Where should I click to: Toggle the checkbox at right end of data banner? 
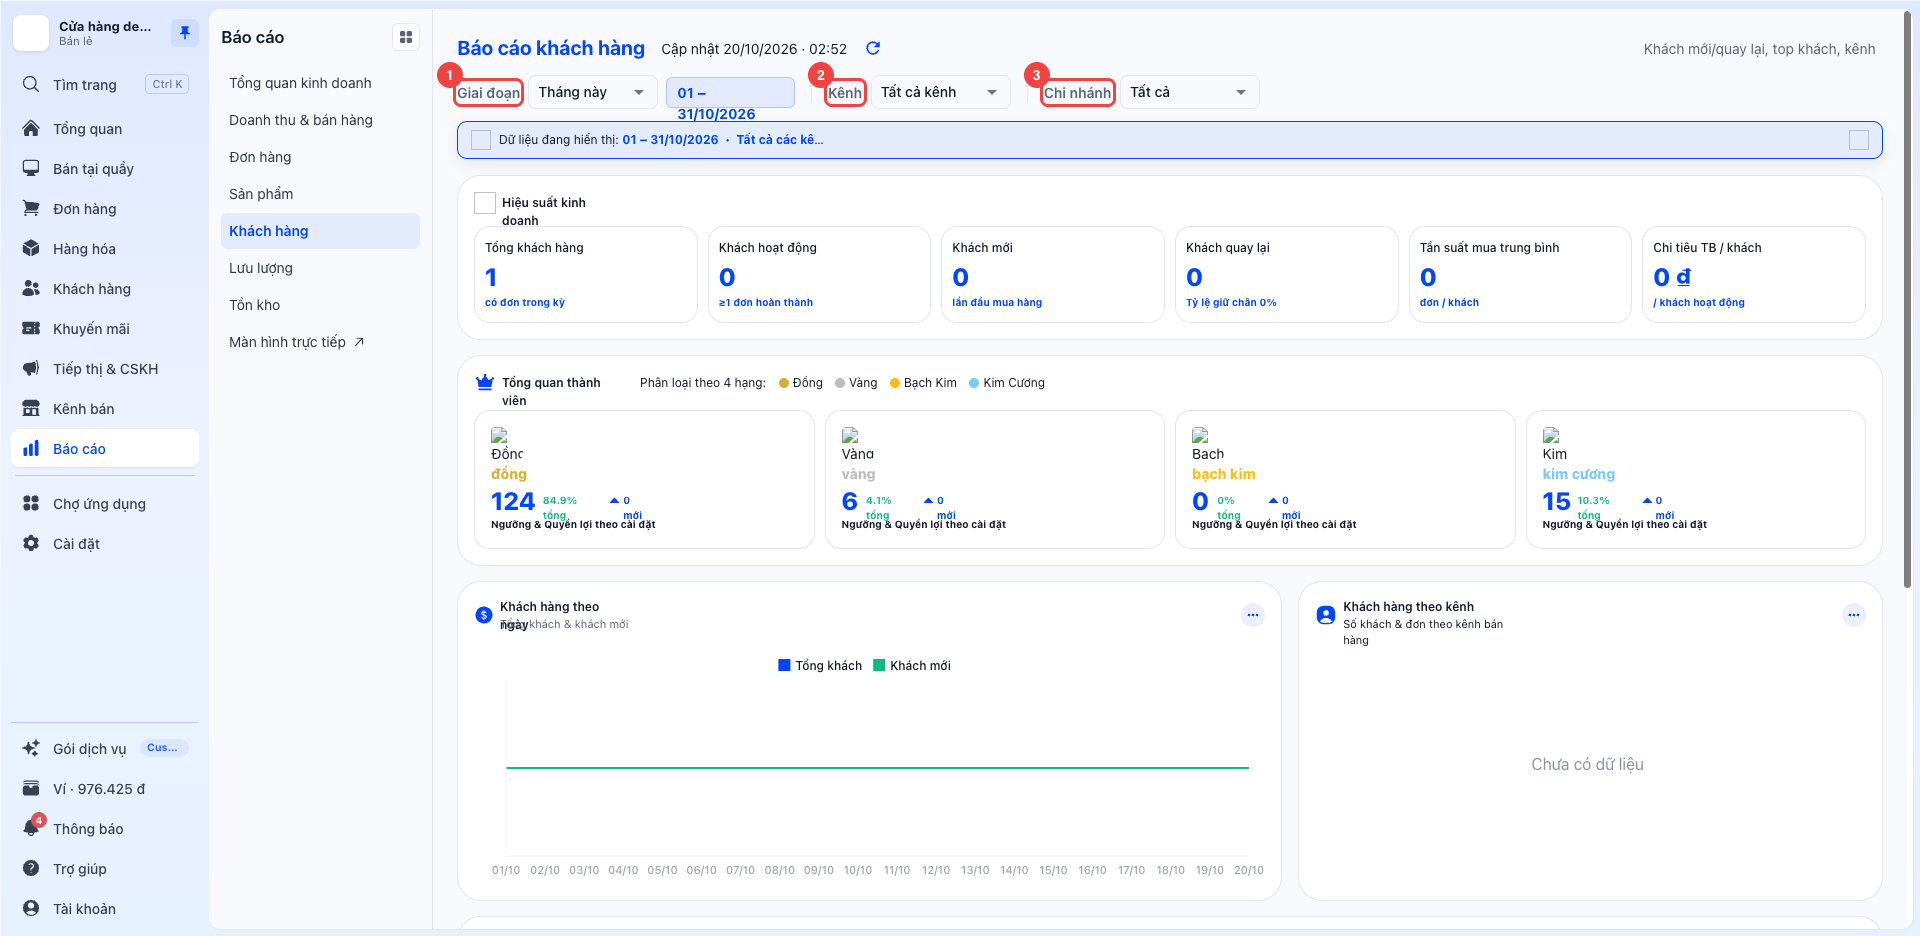tap(1859, 140)
